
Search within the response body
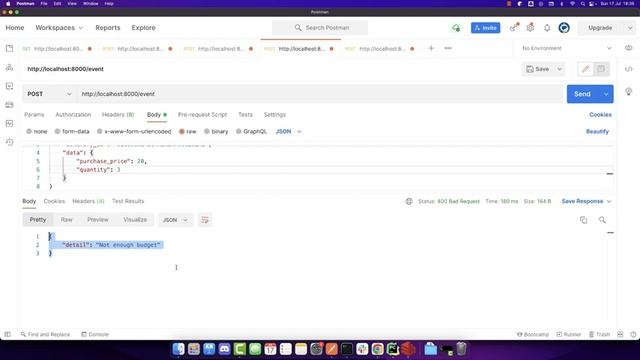(x=602, y=220)
